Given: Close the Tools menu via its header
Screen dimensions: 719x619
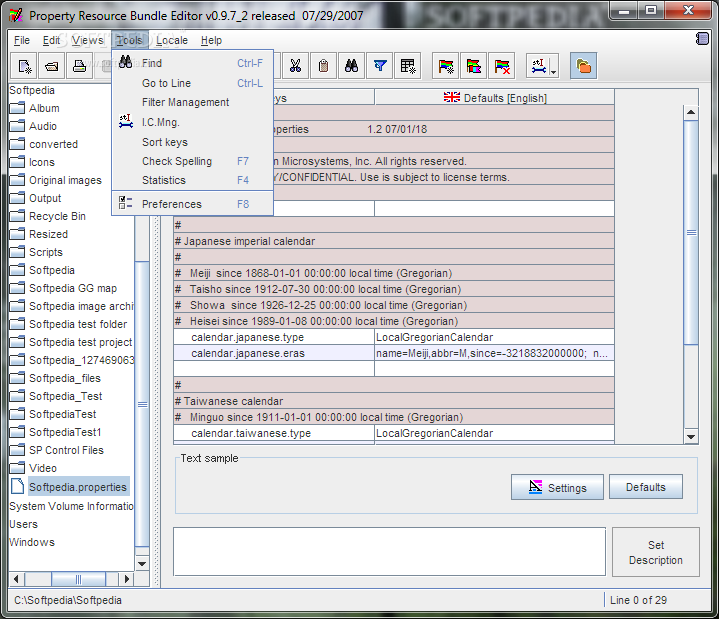Looking at the screenshot, I should 129,40.
